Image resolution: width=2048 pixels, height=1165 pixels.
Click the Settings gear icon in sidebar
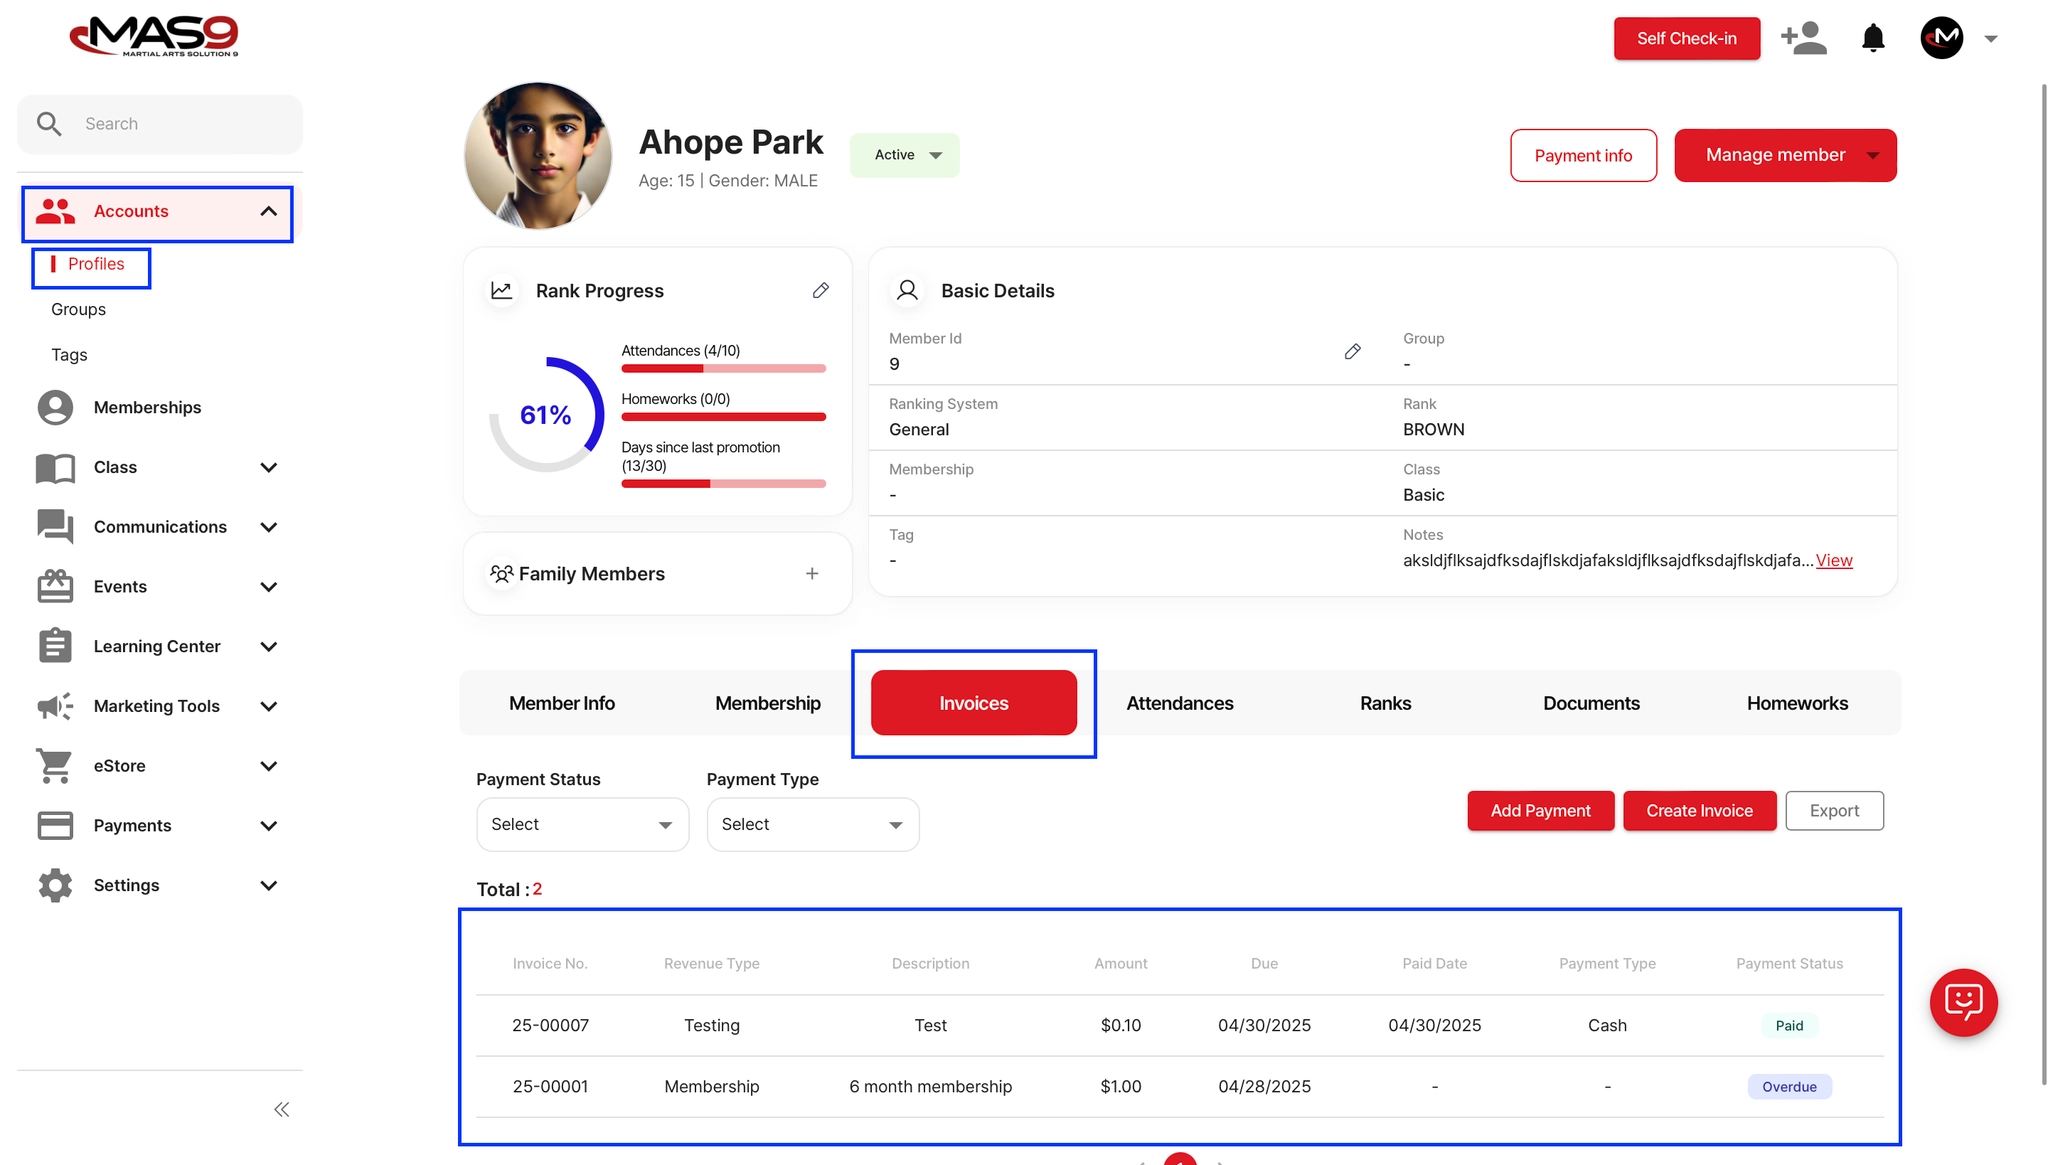coord(55,885)
